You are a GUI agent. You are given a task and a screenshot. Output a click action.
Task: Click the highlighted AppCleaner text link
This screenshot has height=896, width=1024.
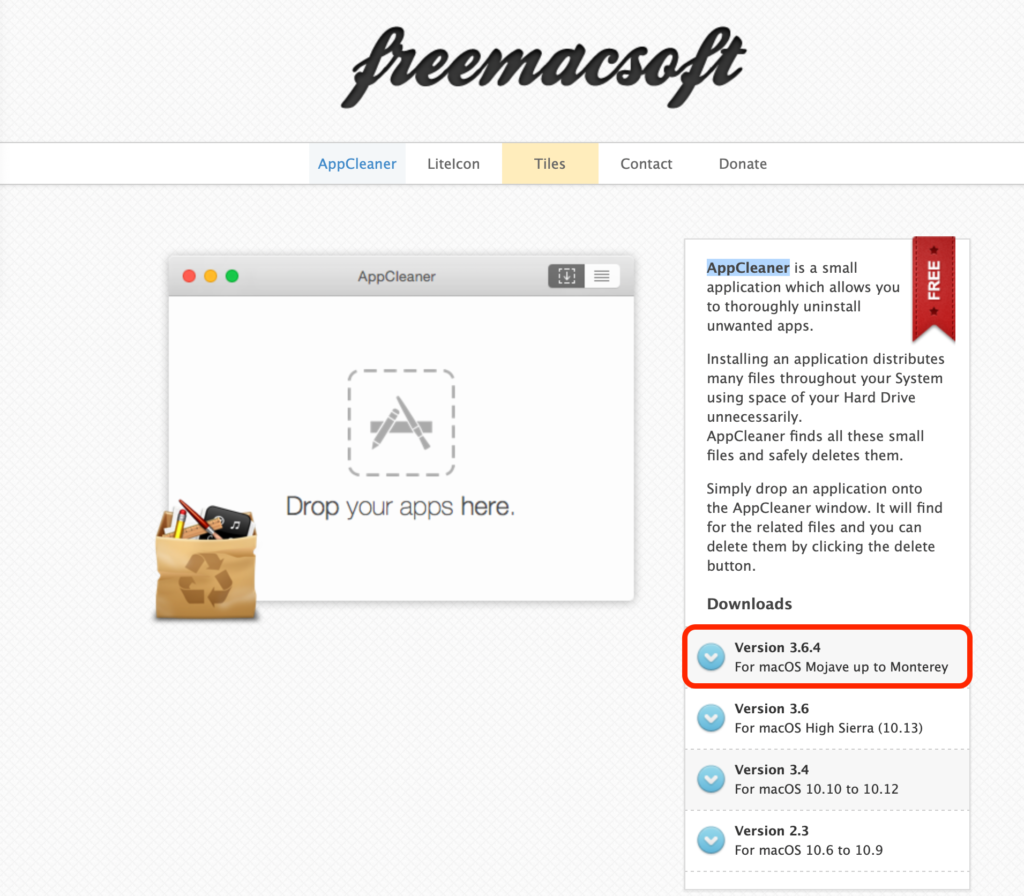click(747, 267)
